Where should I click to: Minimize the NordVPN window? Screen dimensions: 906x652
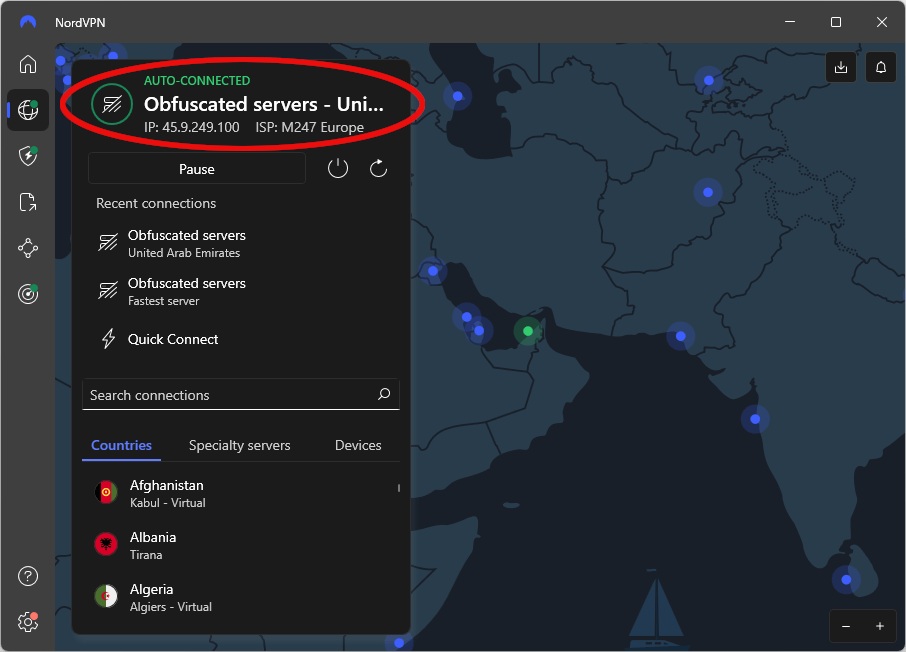[x=790, y=22]
